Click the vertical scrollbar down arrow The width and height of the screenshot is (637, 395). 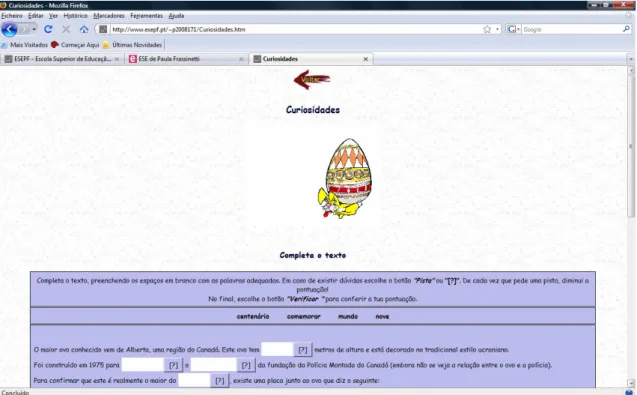(x=631, y=383)
